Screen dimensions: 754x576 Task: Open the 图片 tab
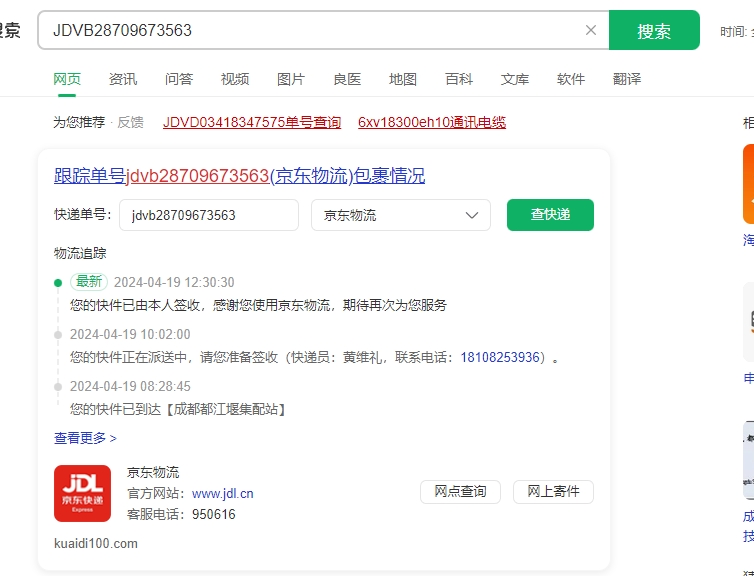tap(291, 79)
